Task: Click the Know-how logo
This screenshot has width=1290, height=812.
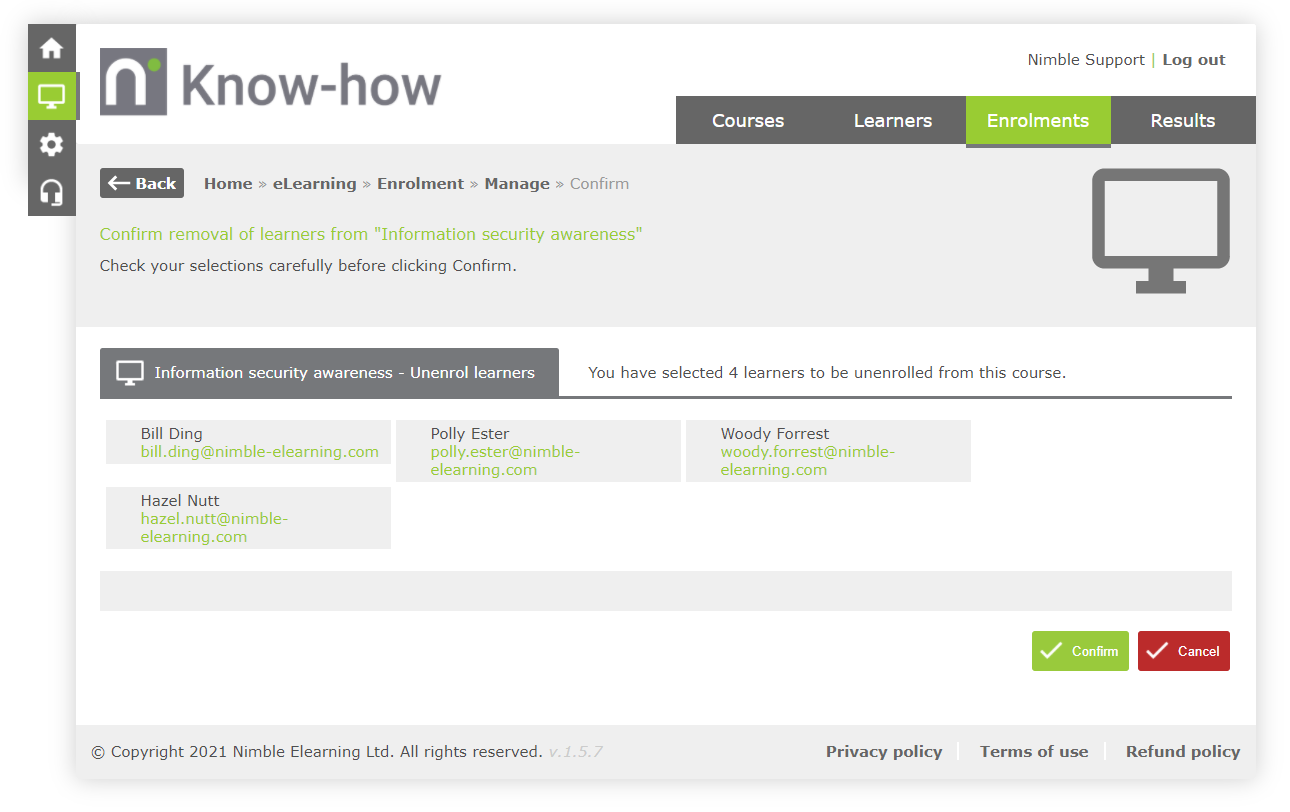Action: (270, 83)
